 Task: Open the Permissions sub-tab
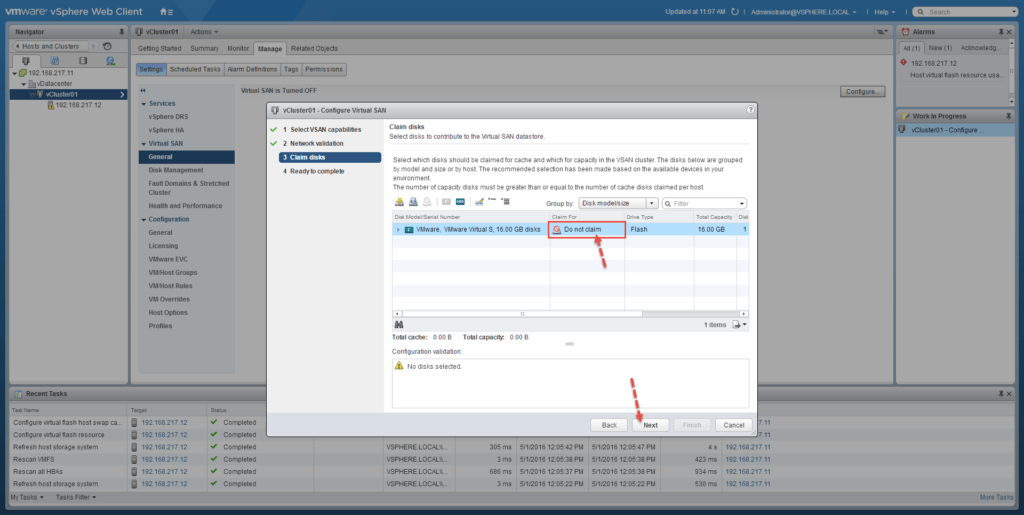pyautogui.click(x=324, y=69)
